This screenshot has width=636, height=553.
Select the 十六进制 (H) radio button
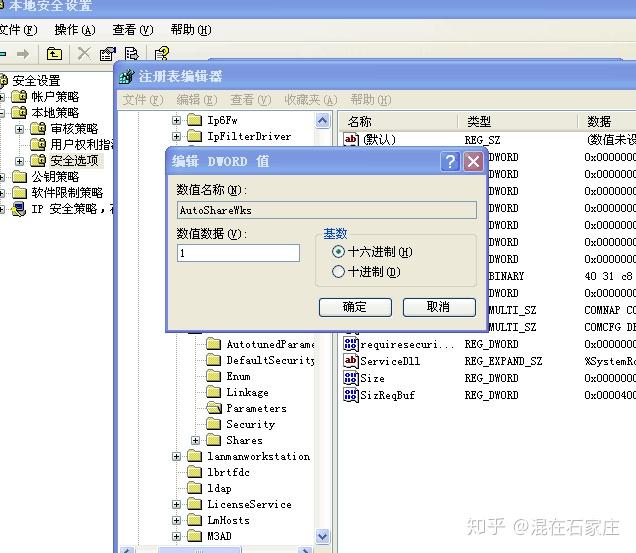click(x=338, y=252)
